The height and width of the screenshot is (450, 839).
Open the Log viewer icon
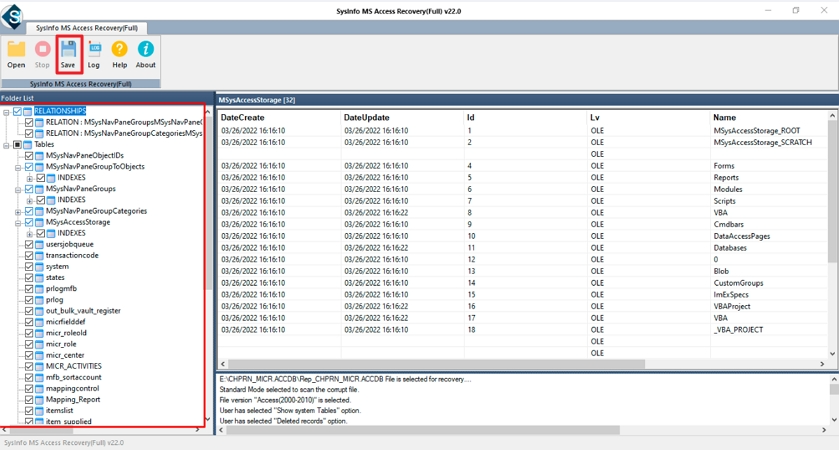tap(94, 54)
